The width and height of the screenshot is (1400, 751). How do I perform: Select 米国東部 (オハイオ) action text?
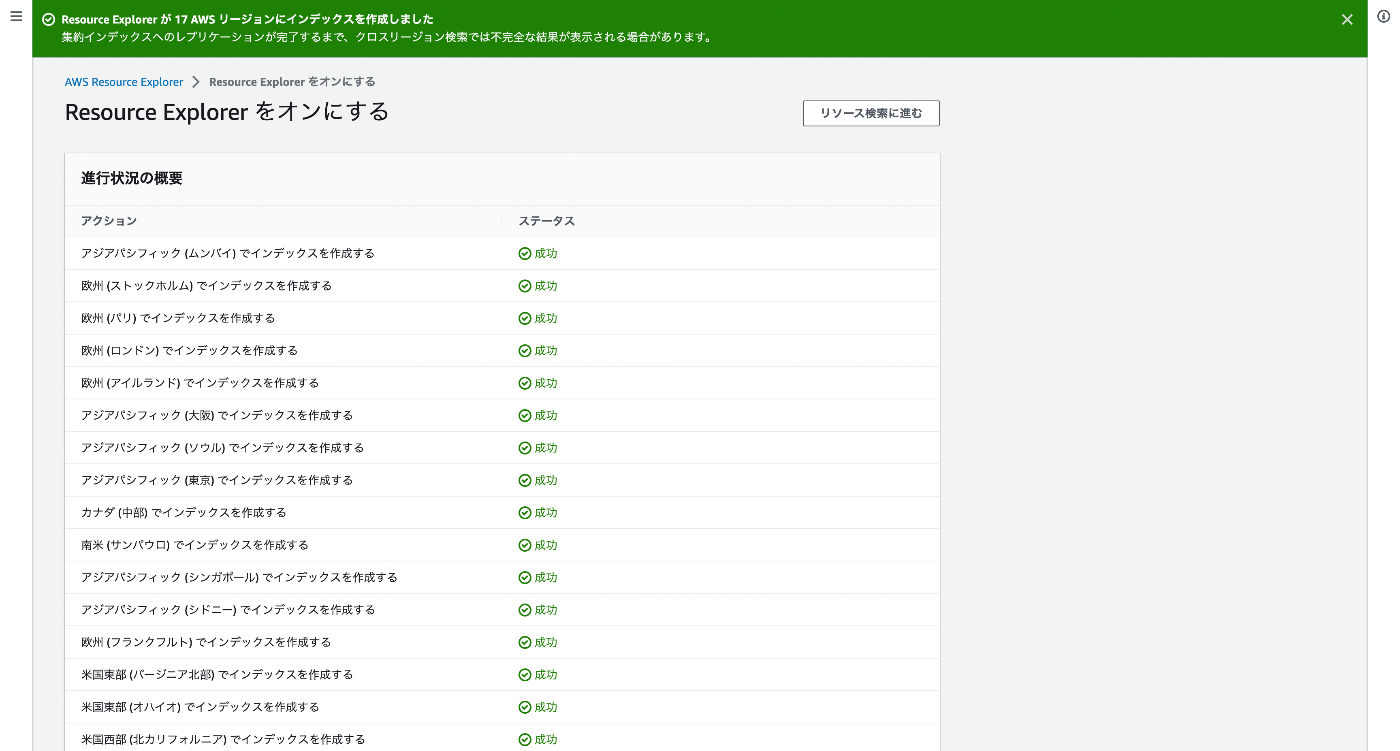point(201,707)
